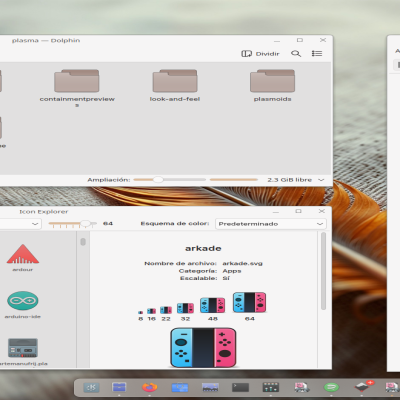This screenshot has height=400, width=400.
Task: Click the Ampliación zoom slider in Dolphin
Action: 169,180
